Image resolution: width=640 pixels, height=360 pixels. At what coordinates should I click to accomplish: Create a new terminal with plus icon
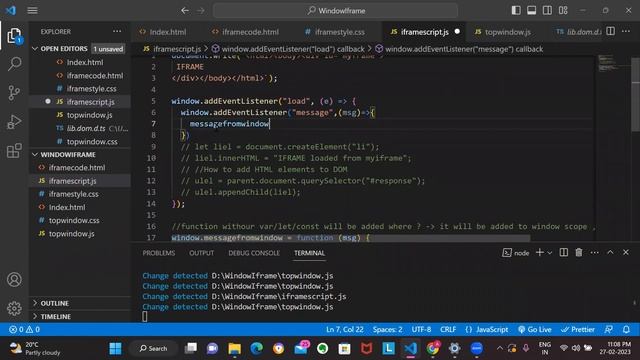pos(540,253)
